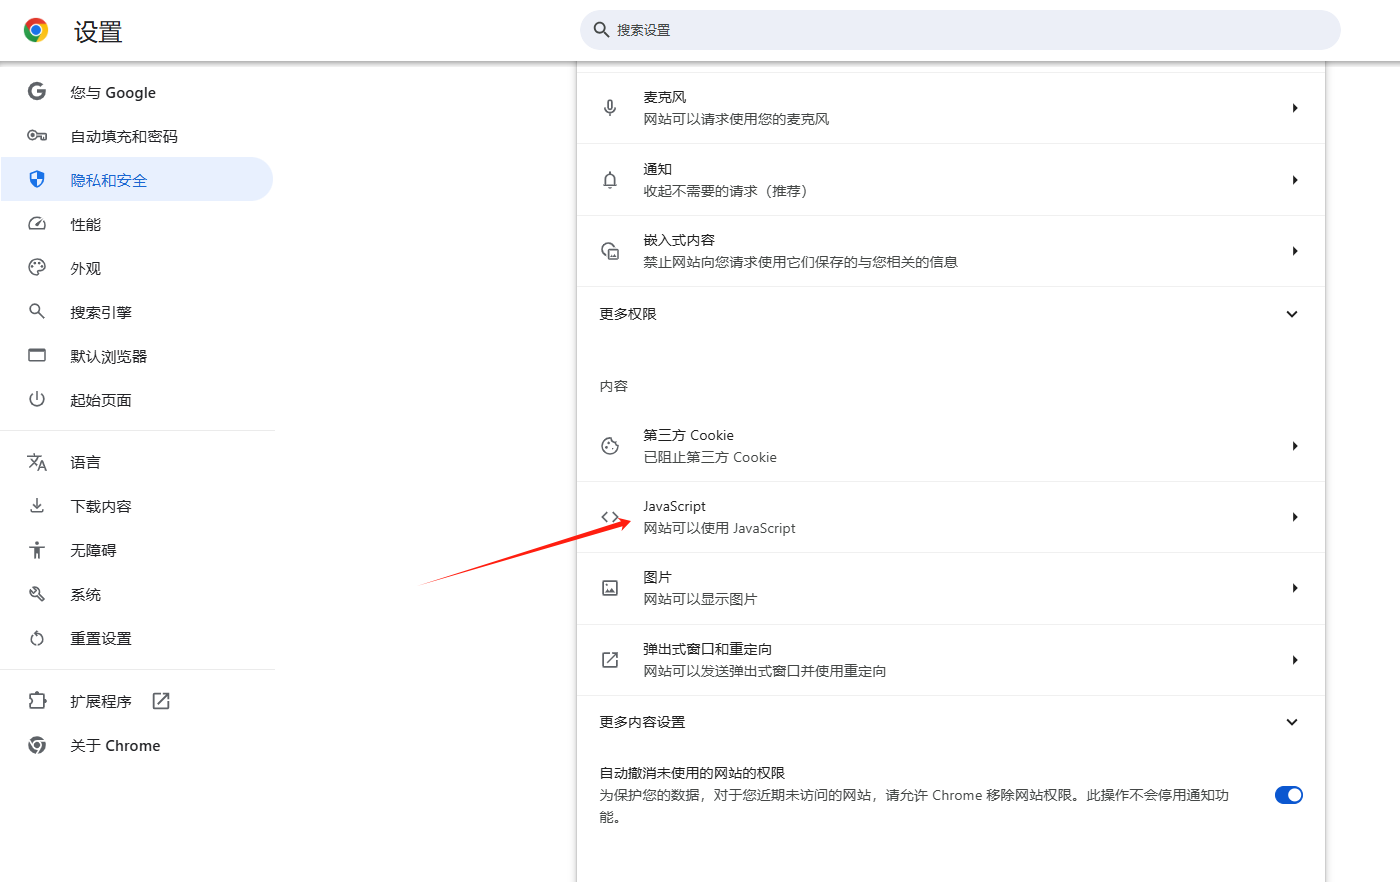The image size is (1400, 882).
Task: Open 图片 settings via its arrow
Action: coord(1295,588)
